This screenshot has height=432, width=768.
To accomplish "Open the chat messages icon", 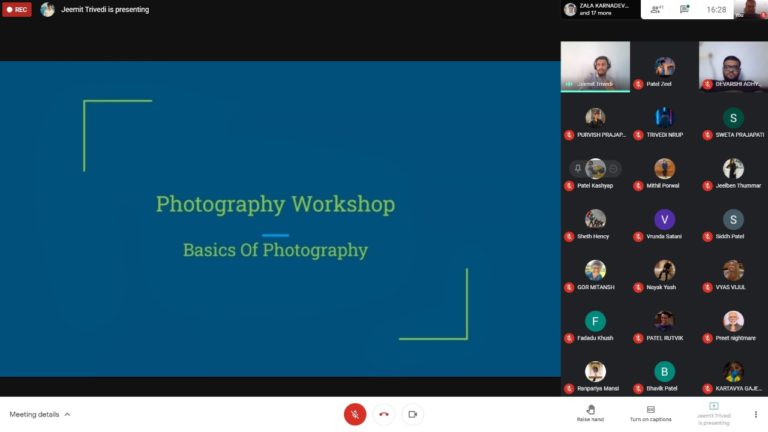I will (x=685, y=9).
